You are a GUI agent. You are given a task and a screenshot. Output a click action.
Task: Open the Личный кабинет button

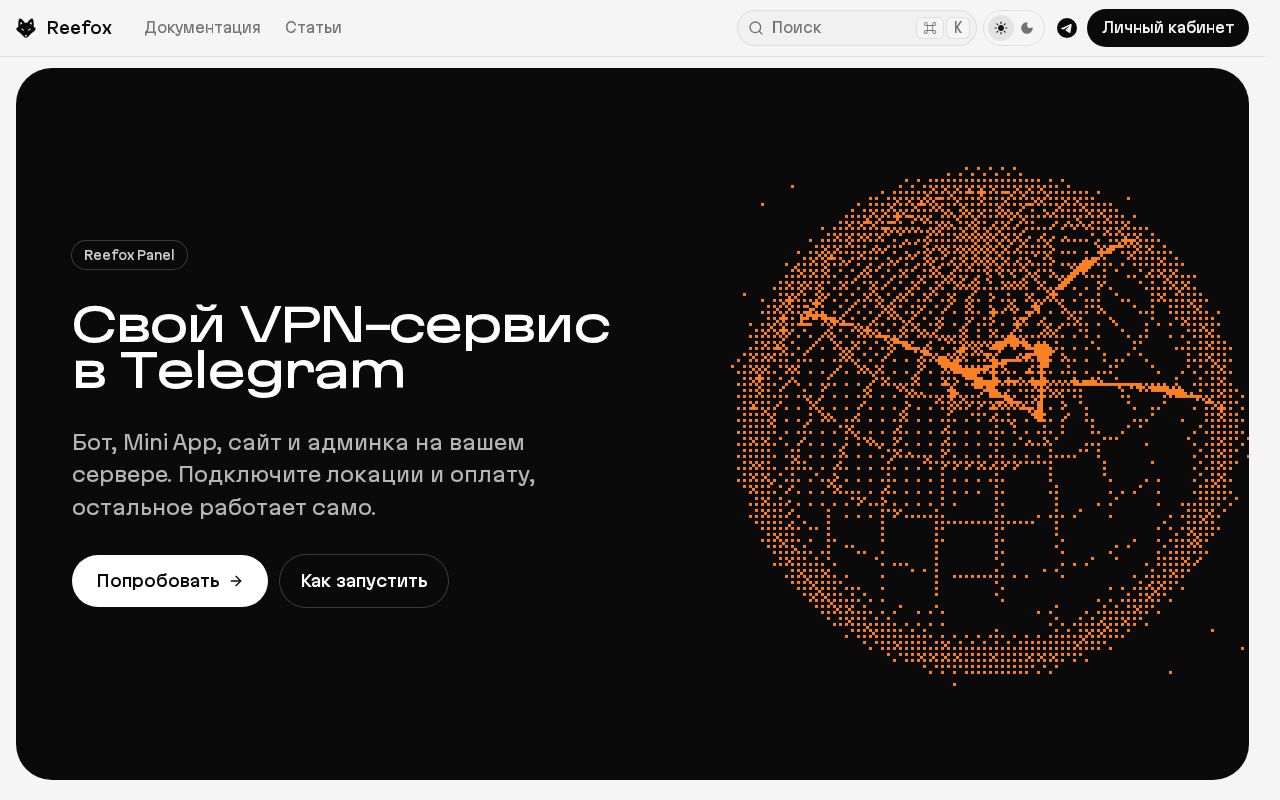(1168, 28)
